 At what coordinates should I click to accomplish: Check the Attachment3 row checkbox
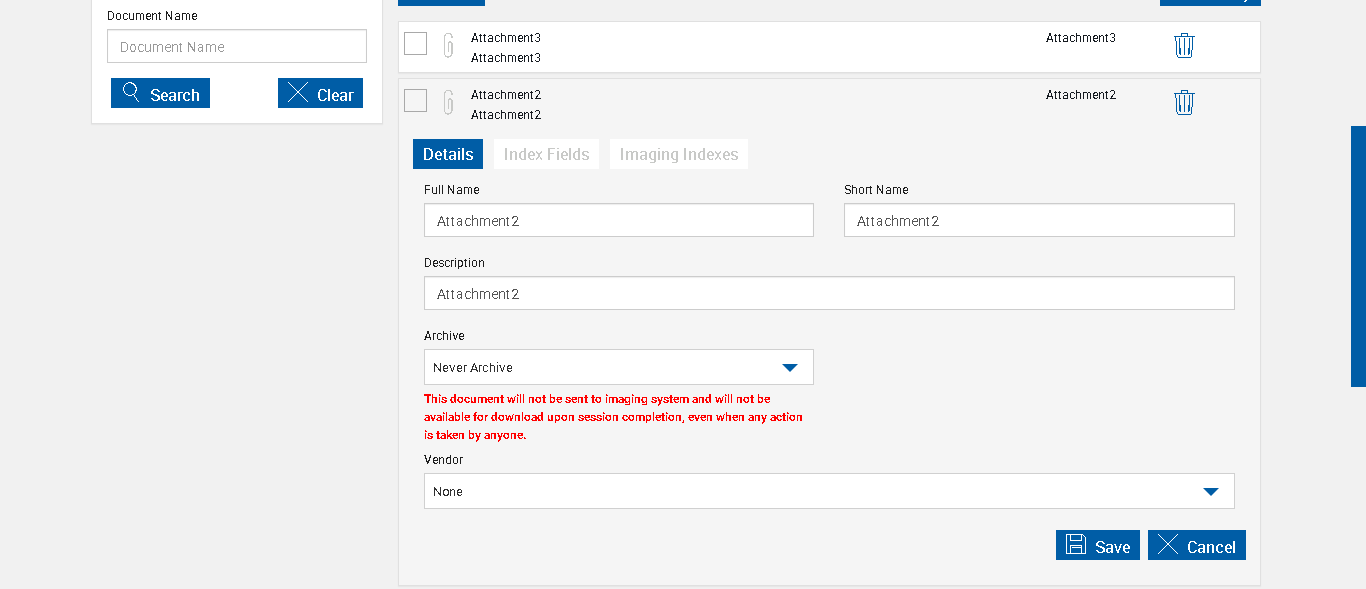coord(416,44)
